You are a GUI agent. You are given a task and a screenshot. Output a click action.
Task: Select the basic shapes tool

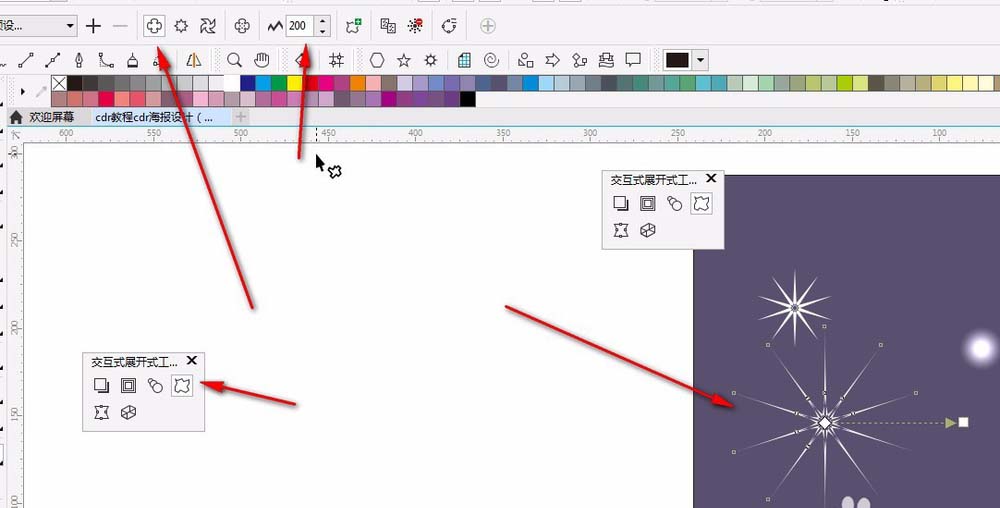click(x=526, y=61)
